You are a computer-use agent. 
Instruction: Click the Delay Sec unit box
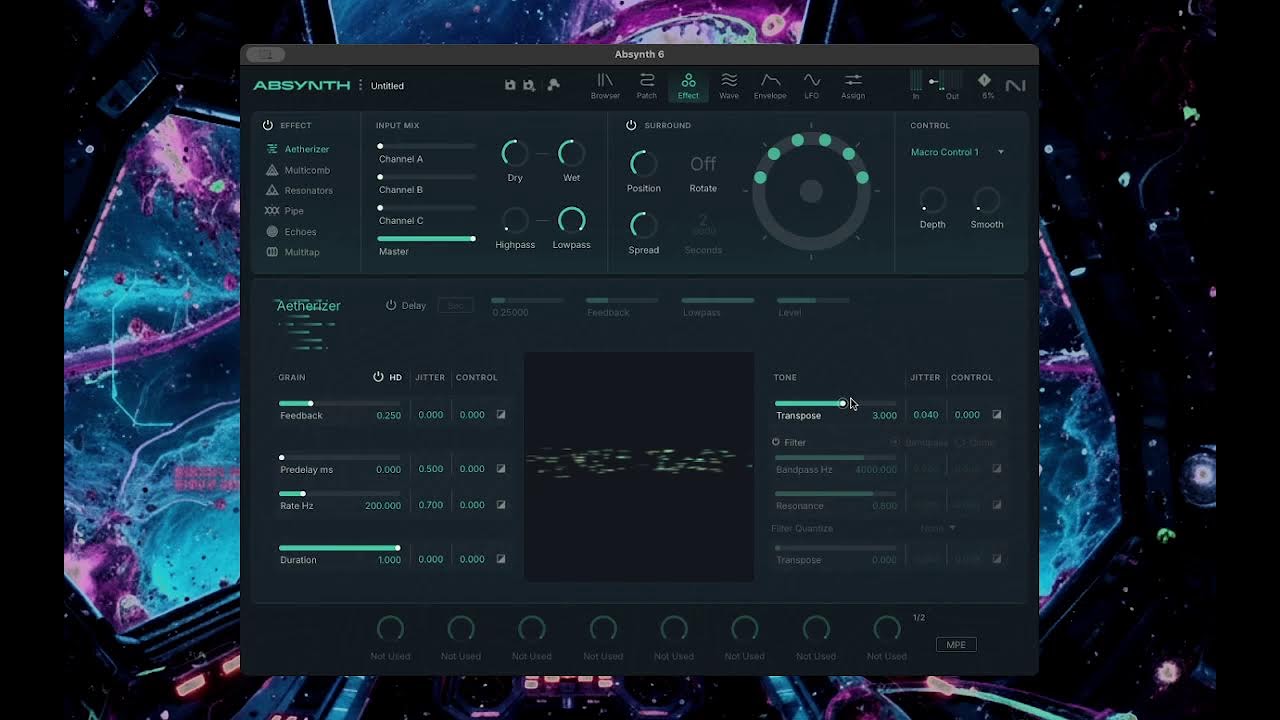[x=455, y=305]
